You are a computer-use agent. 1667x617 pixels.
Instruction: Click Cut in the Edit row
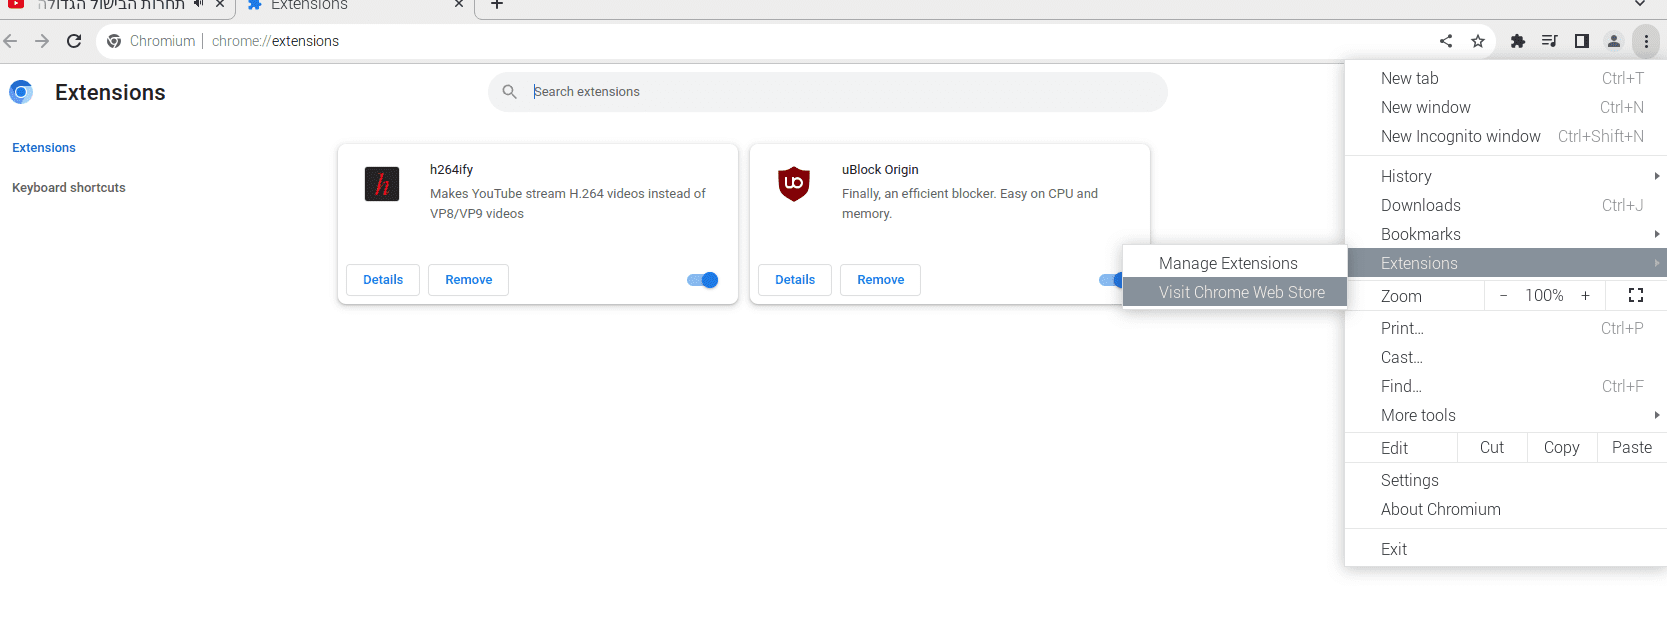click(1492, 447)
